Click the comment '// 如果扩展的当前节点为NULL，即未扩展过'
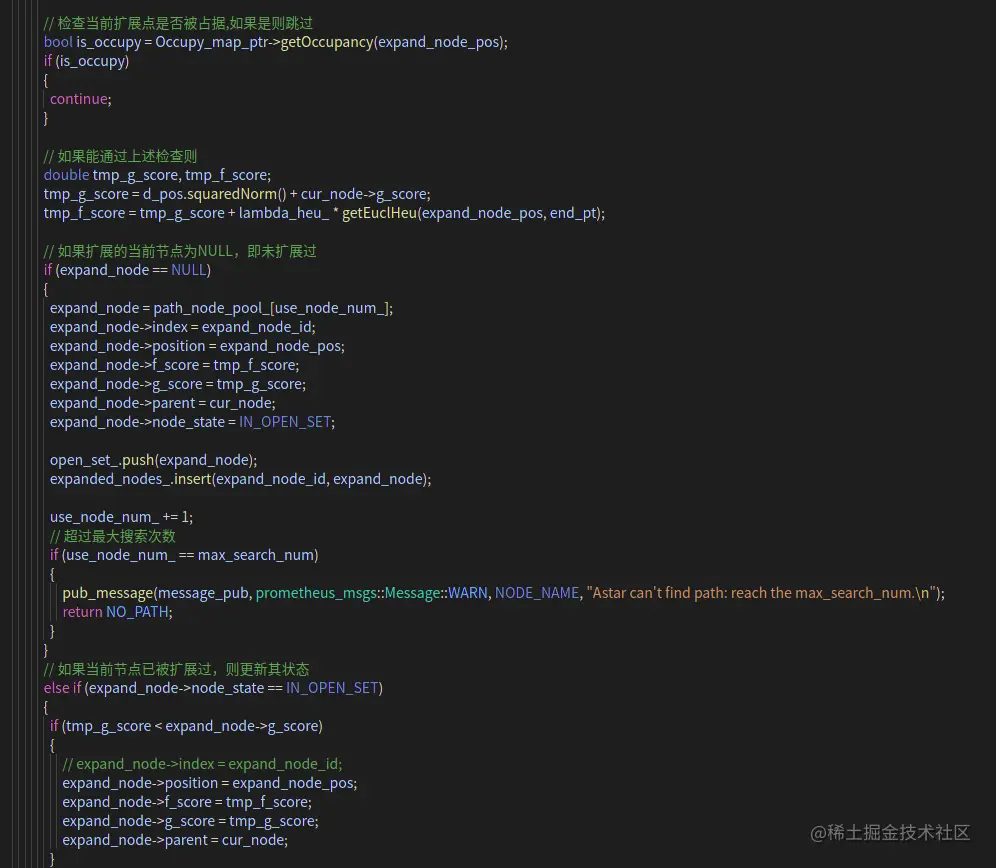This screenshot has height=868, width=996. point(180,252)
